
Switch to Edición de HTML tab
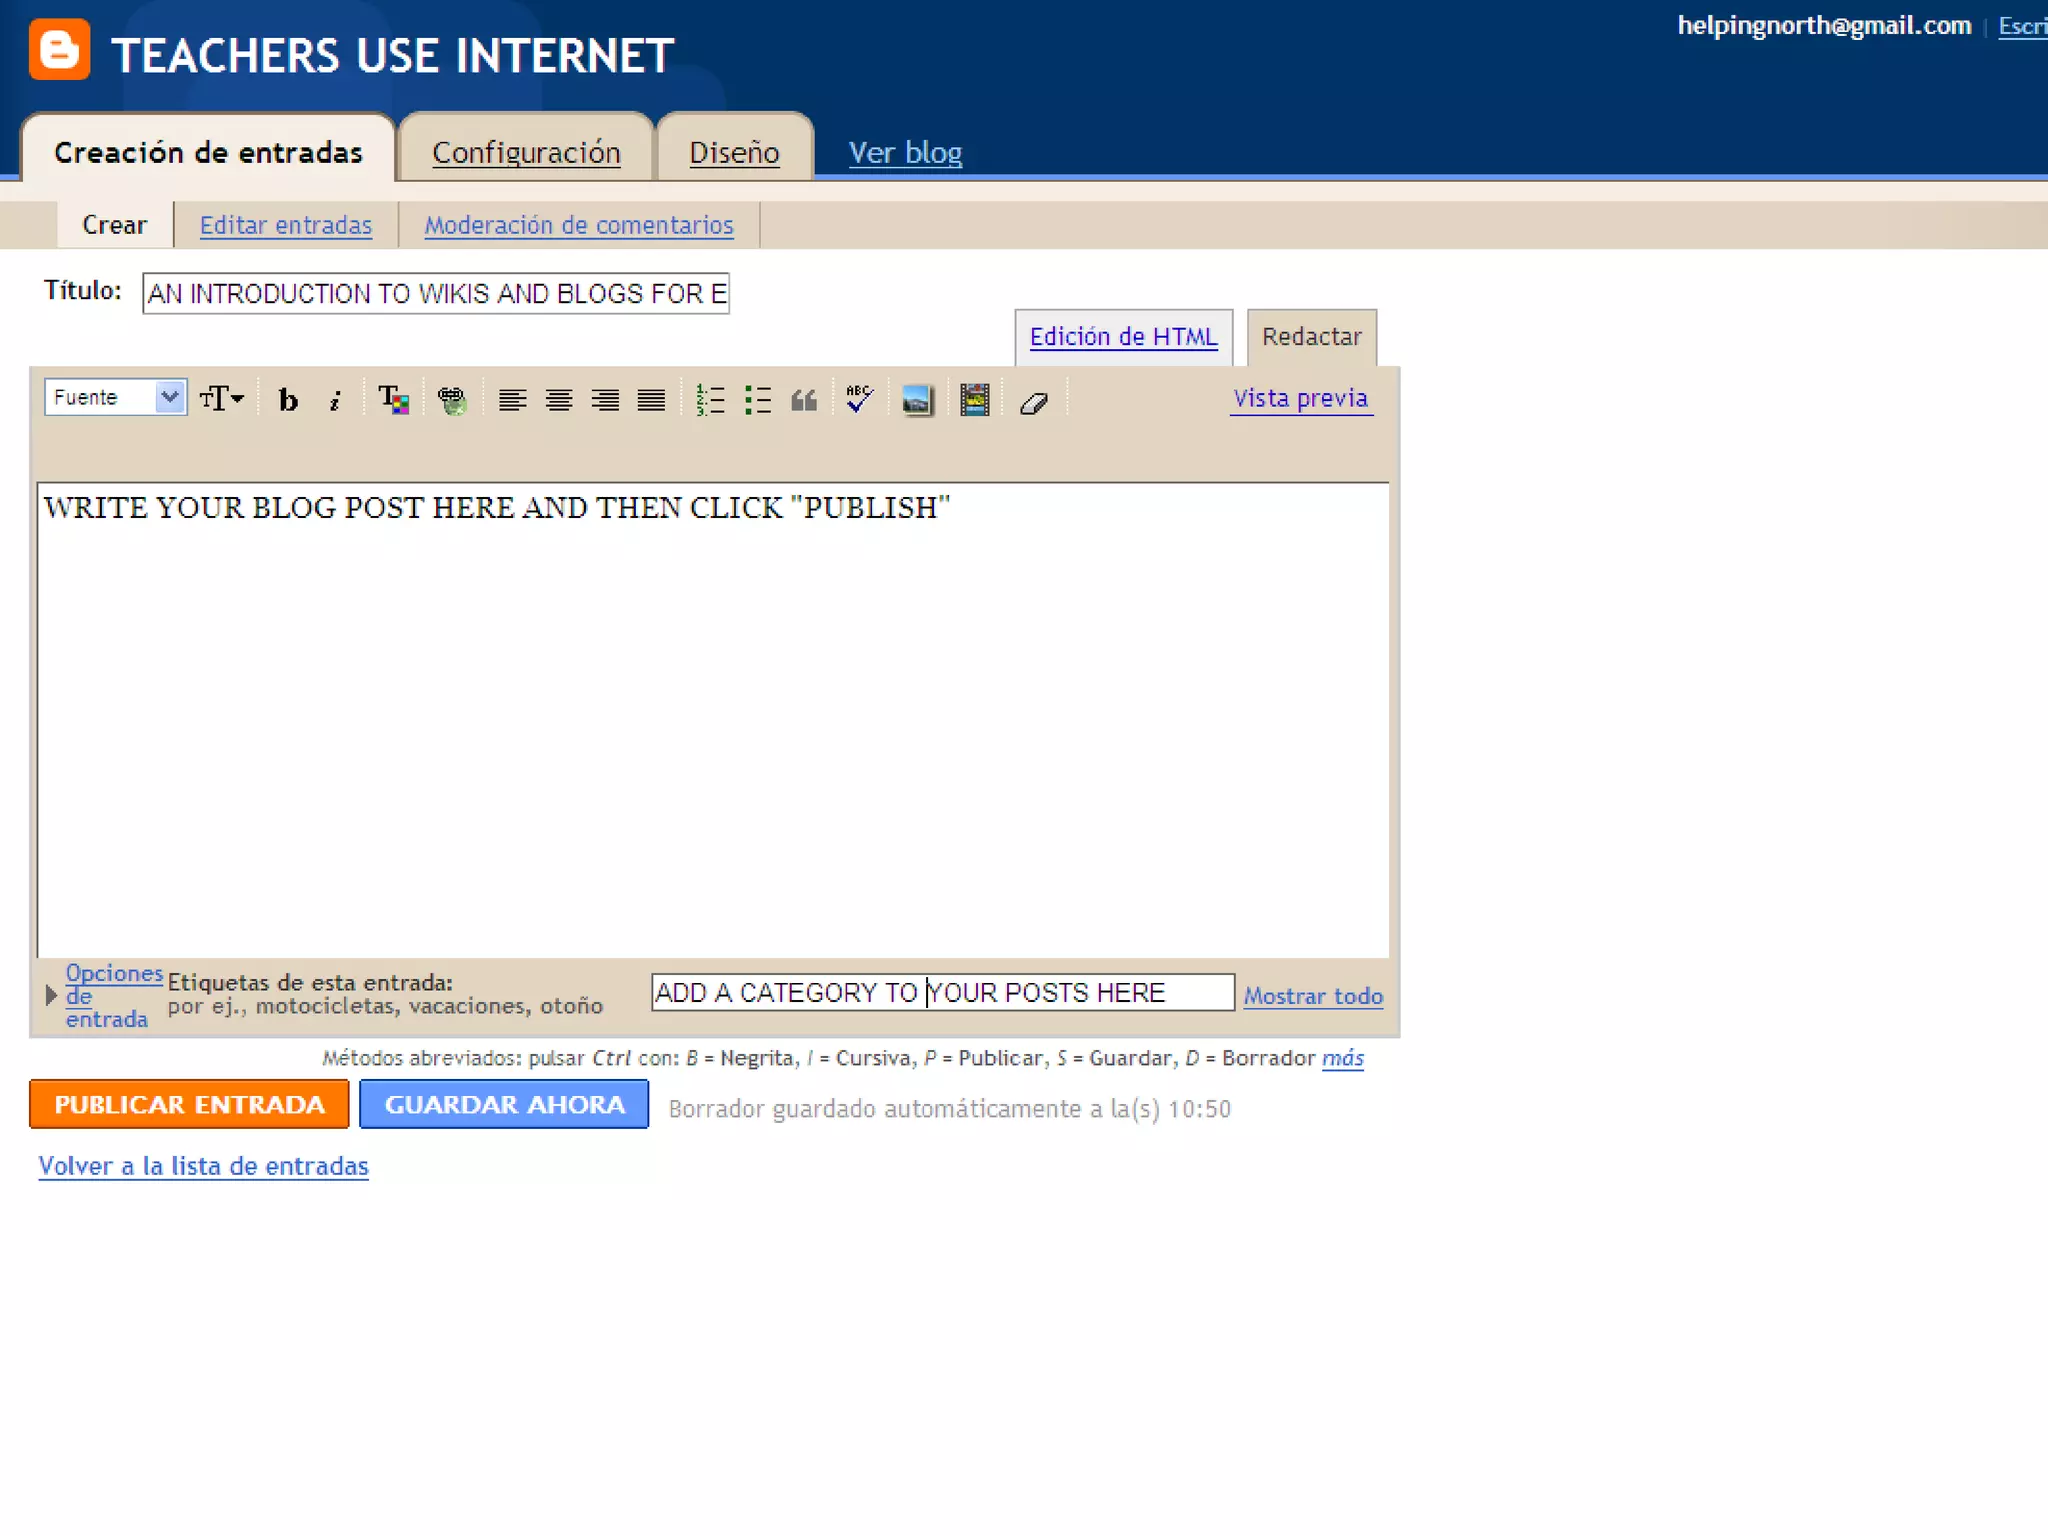tap(1123, 337)
